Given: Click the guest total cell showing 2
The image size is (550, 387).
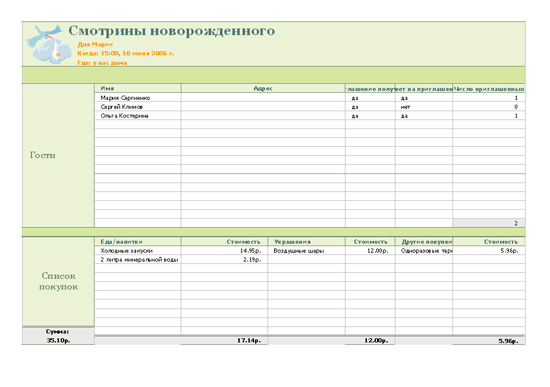Looking at the screenshot, I should tap(489, 223).
